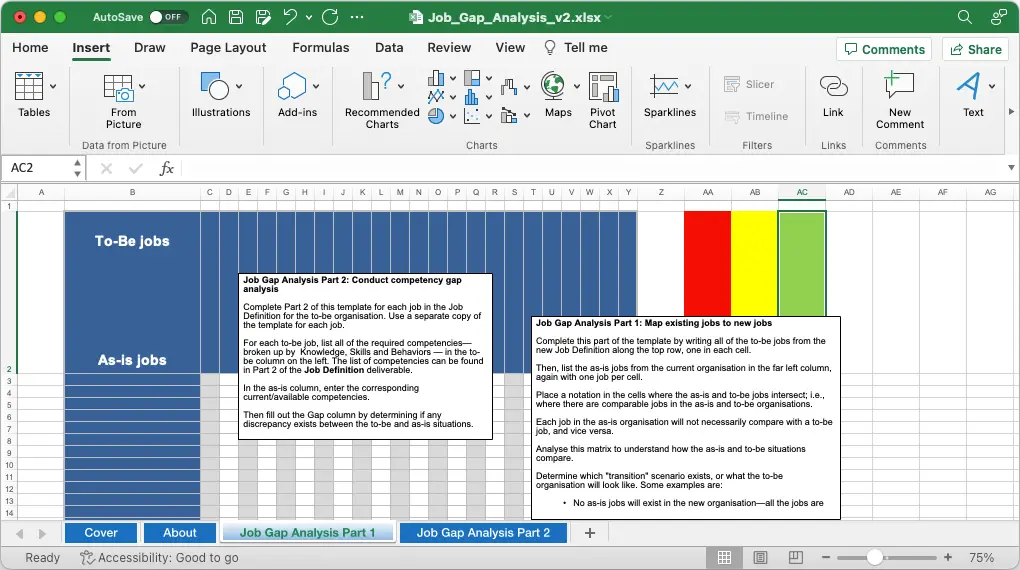Insert a scatter or bubble chart
Screen dimensions: 1020x570
click(472, 116)
